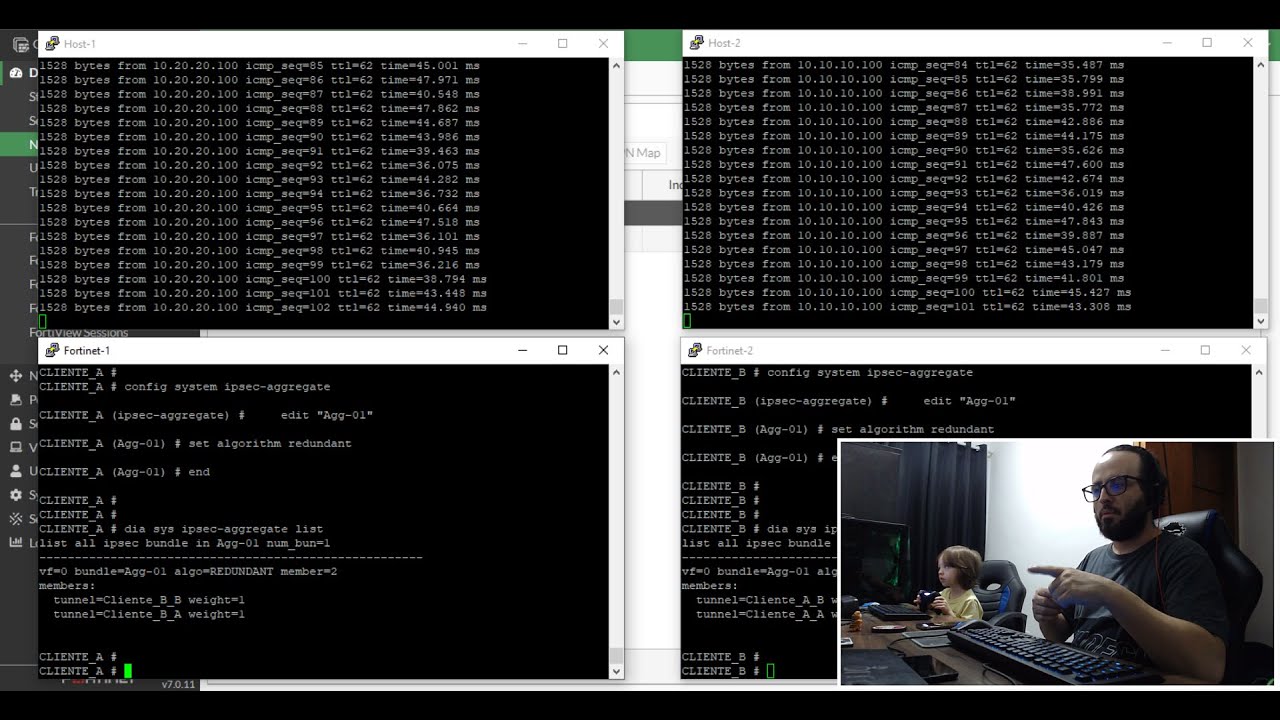
Task: Click the PuTTY icon in Host-2 title bar
Action: pos(696,43)
